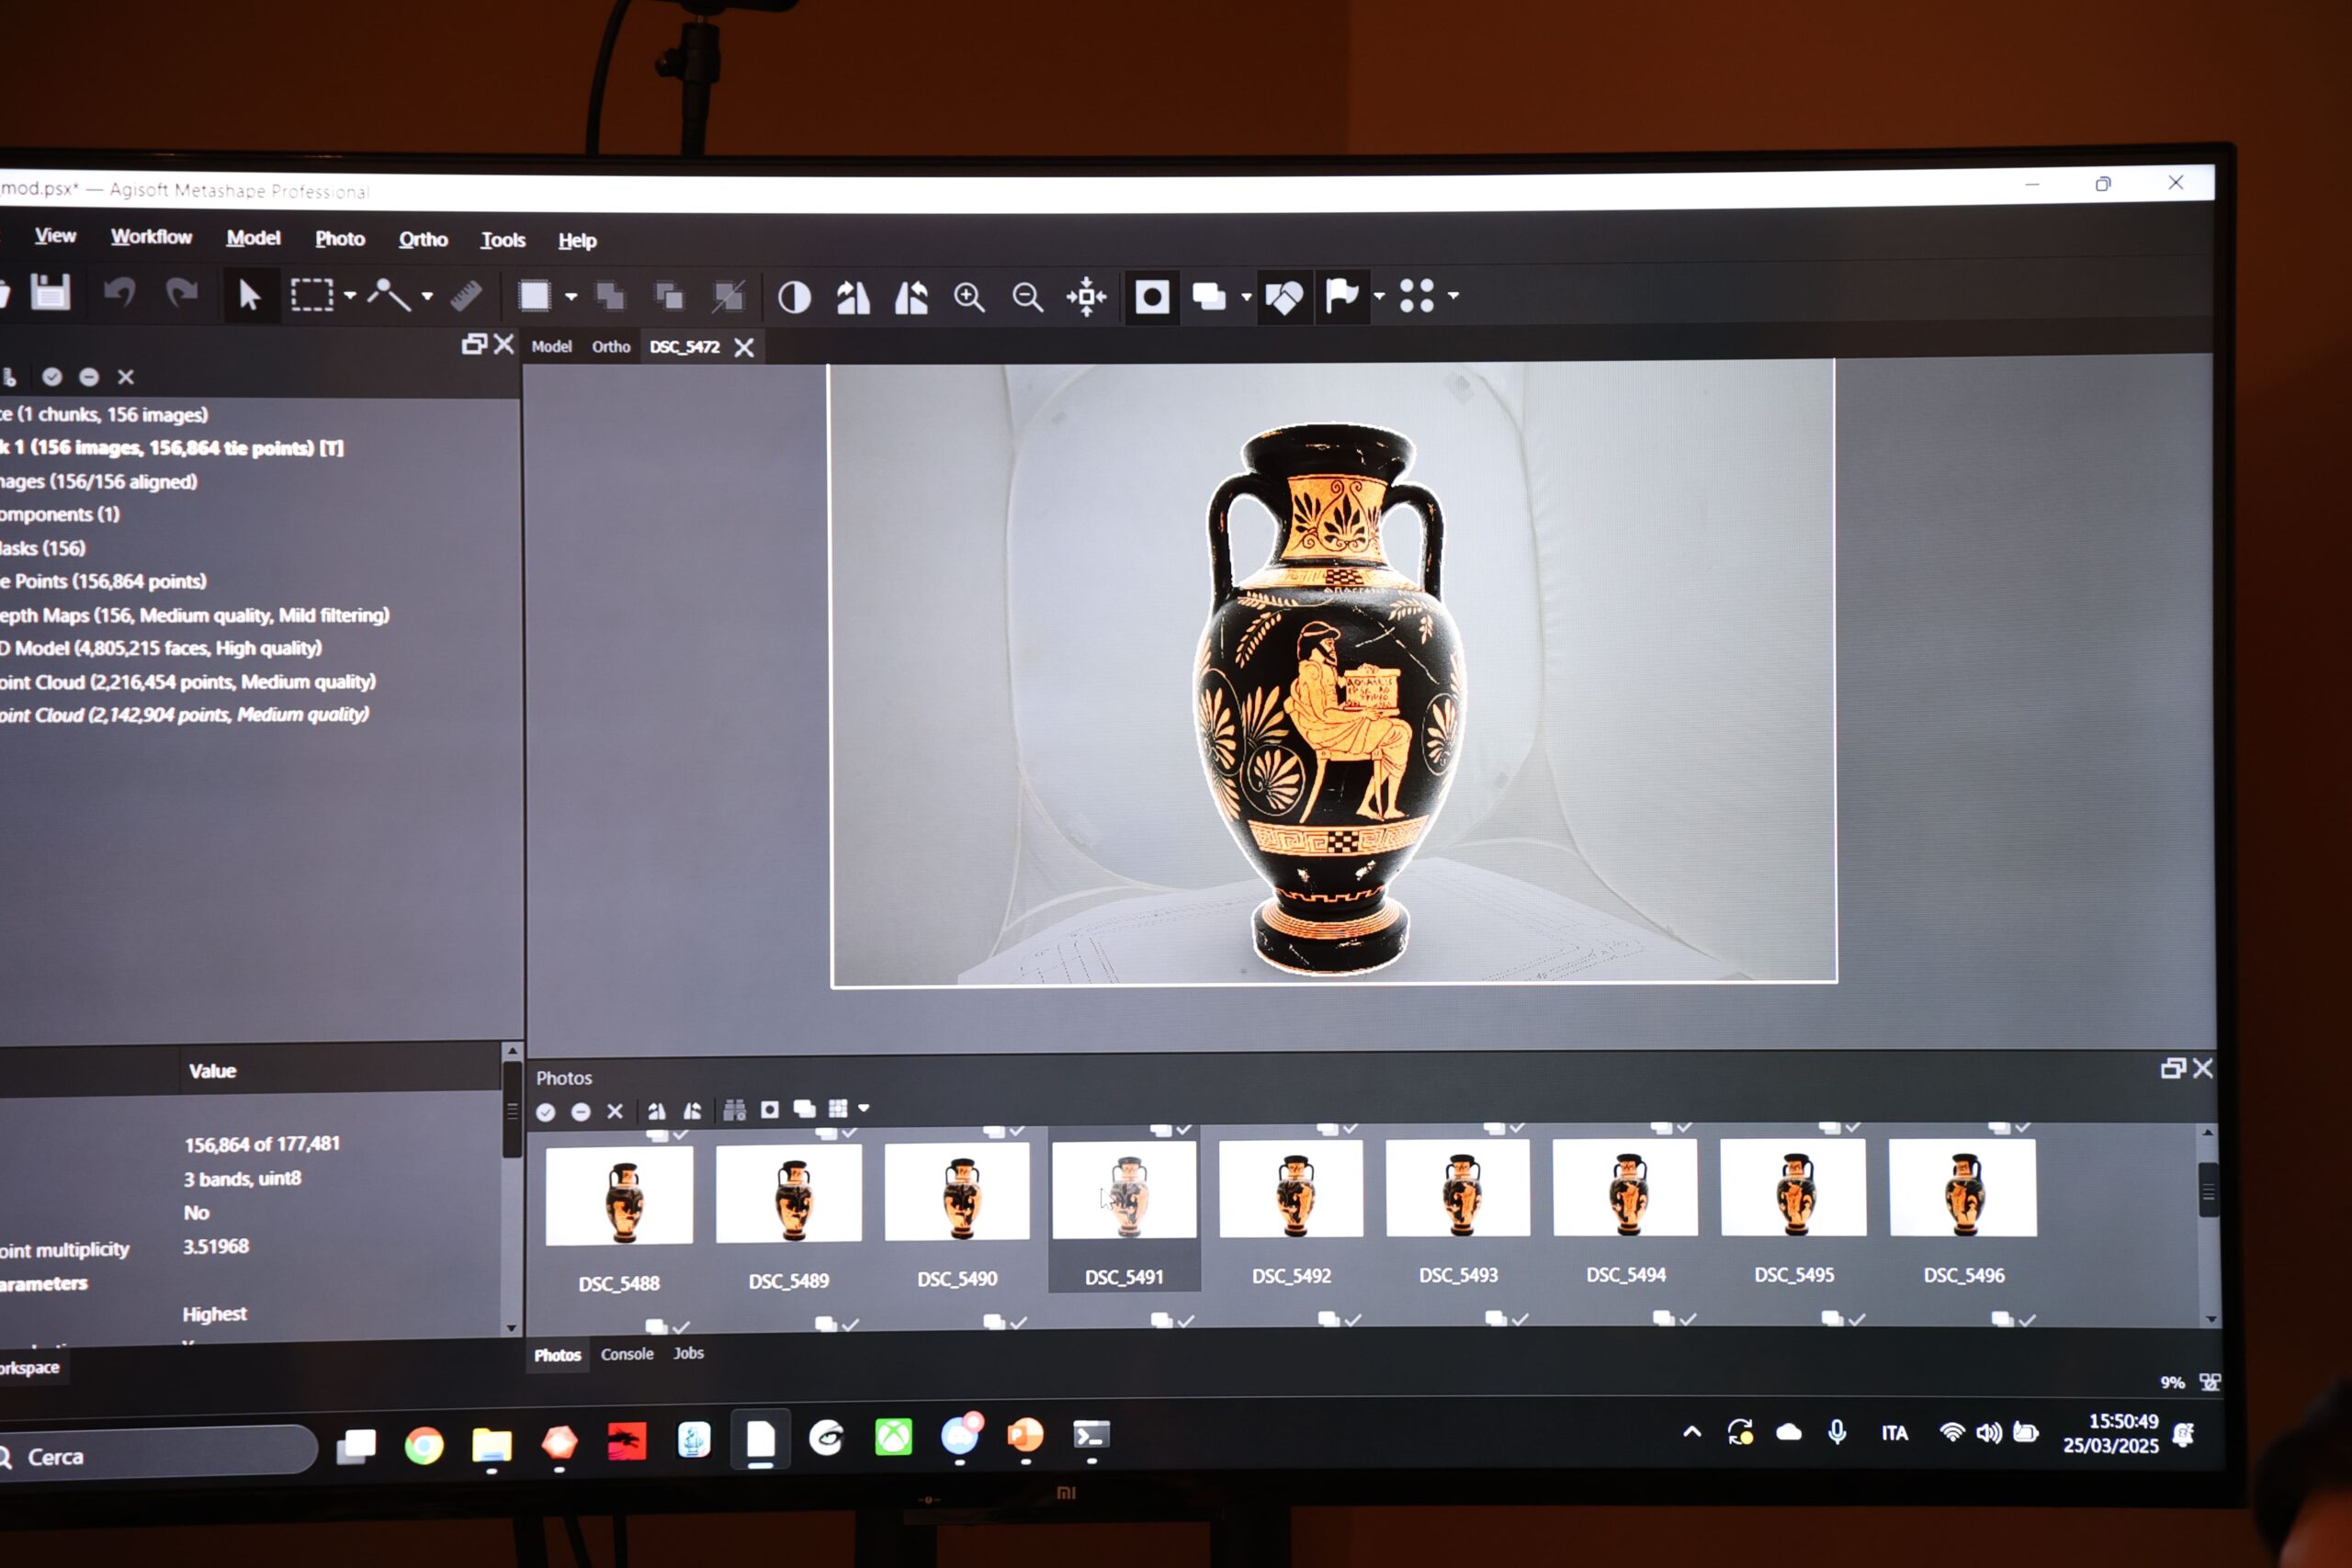Rotate right in Photos pane toolbar
The width and height of the screenshot is (2352, 1568).
point(657,1111)
